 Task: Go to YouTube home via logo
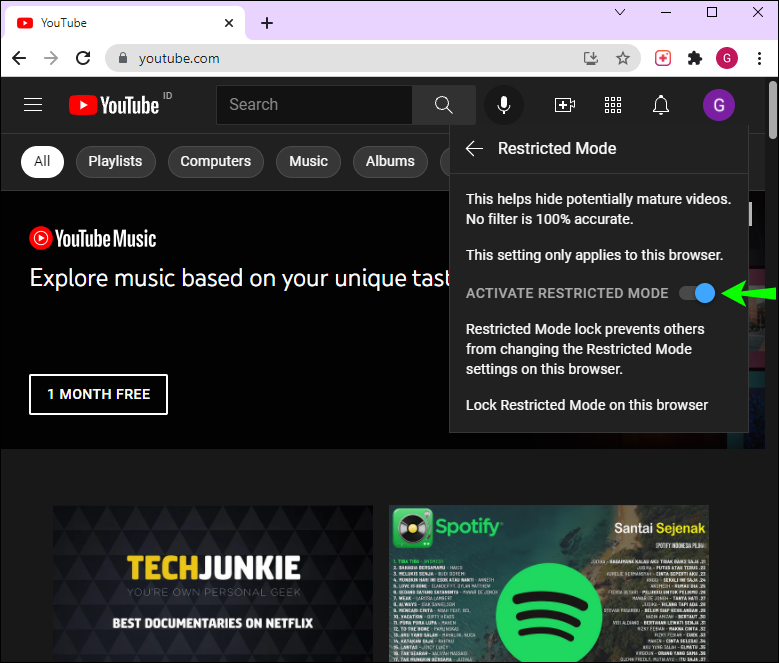114,105
